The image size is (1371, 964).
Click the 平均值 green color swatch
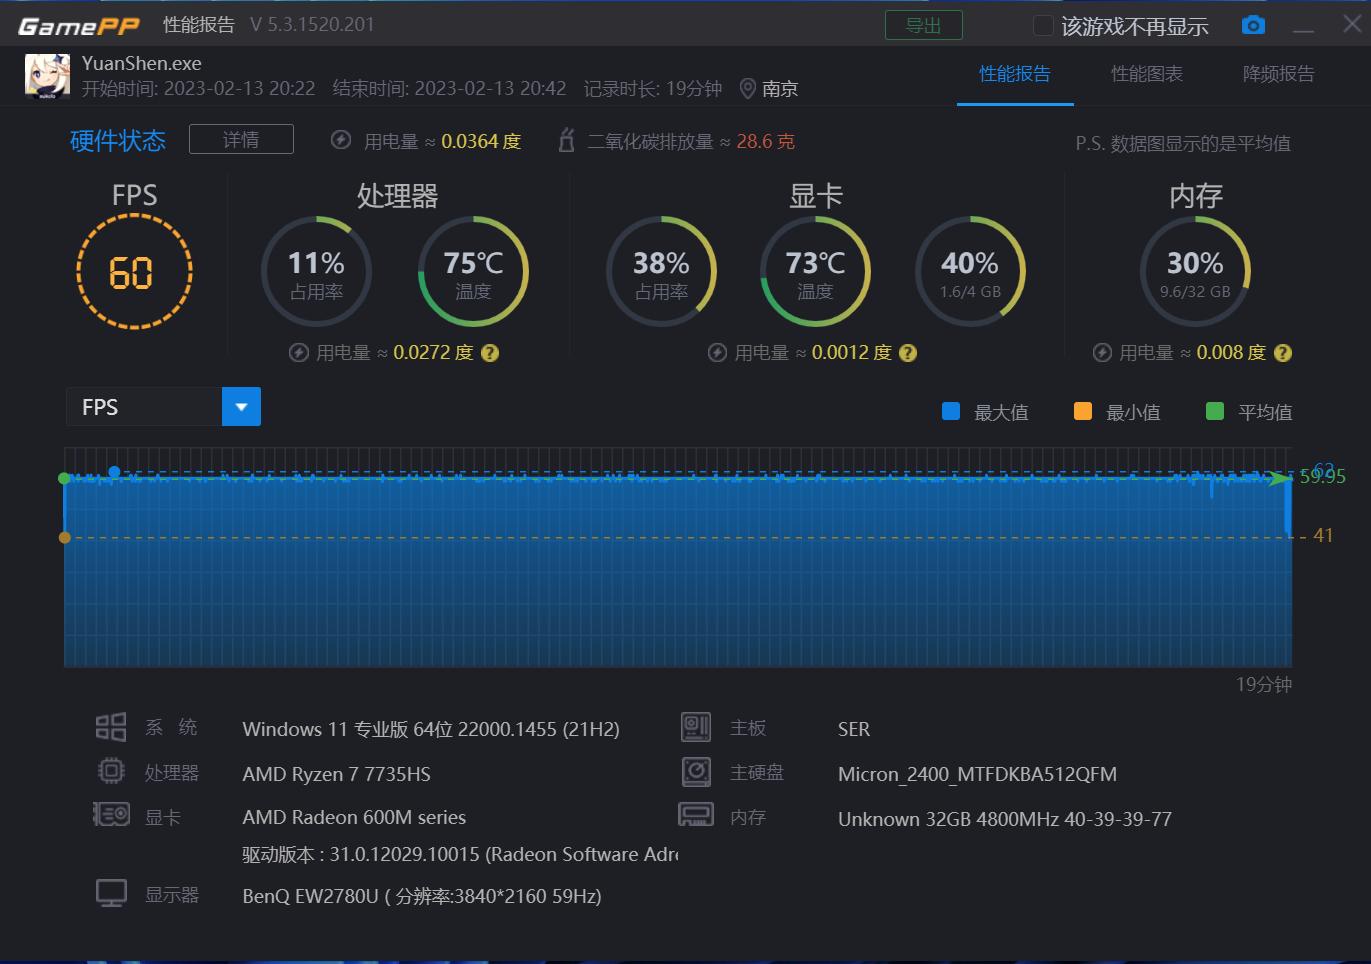(x=1213, y=411)
